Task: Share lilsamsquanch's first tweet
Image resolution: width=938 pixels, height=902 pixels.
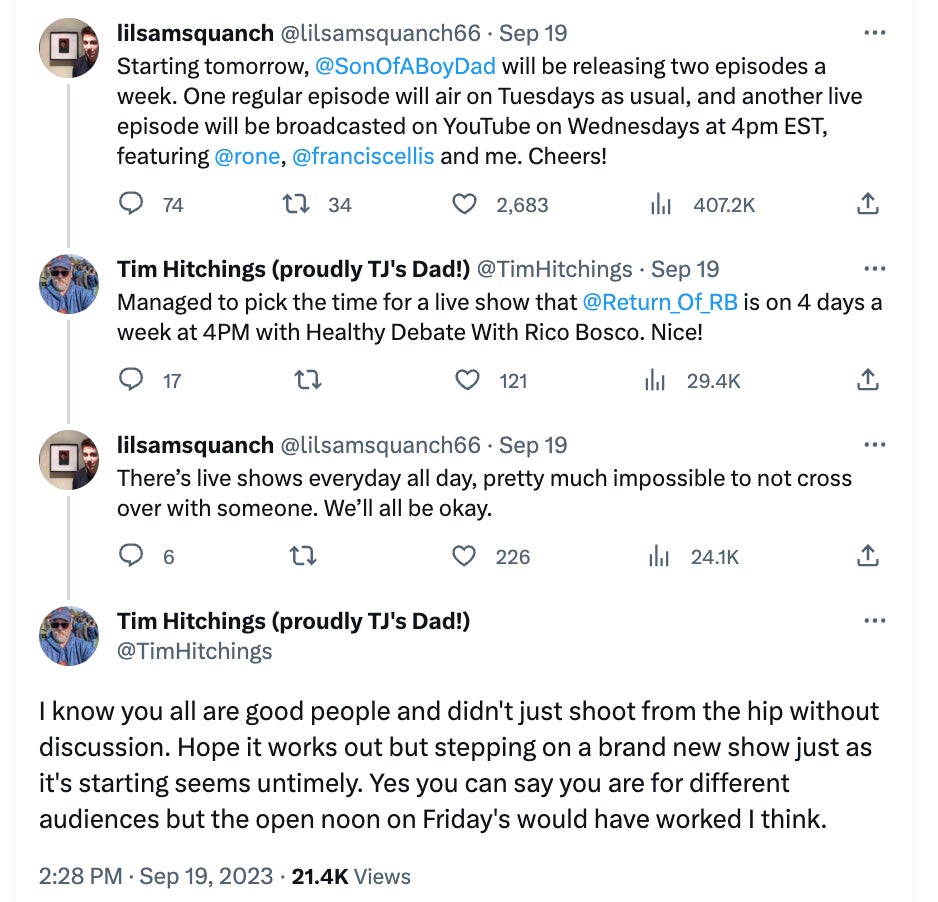Action: coord(868,205)
